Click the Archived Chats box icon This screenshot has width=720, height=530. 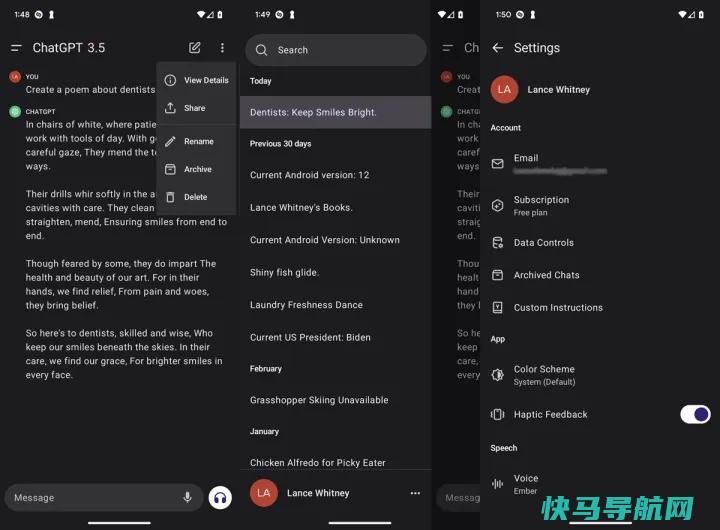click(x=498, y=275)
